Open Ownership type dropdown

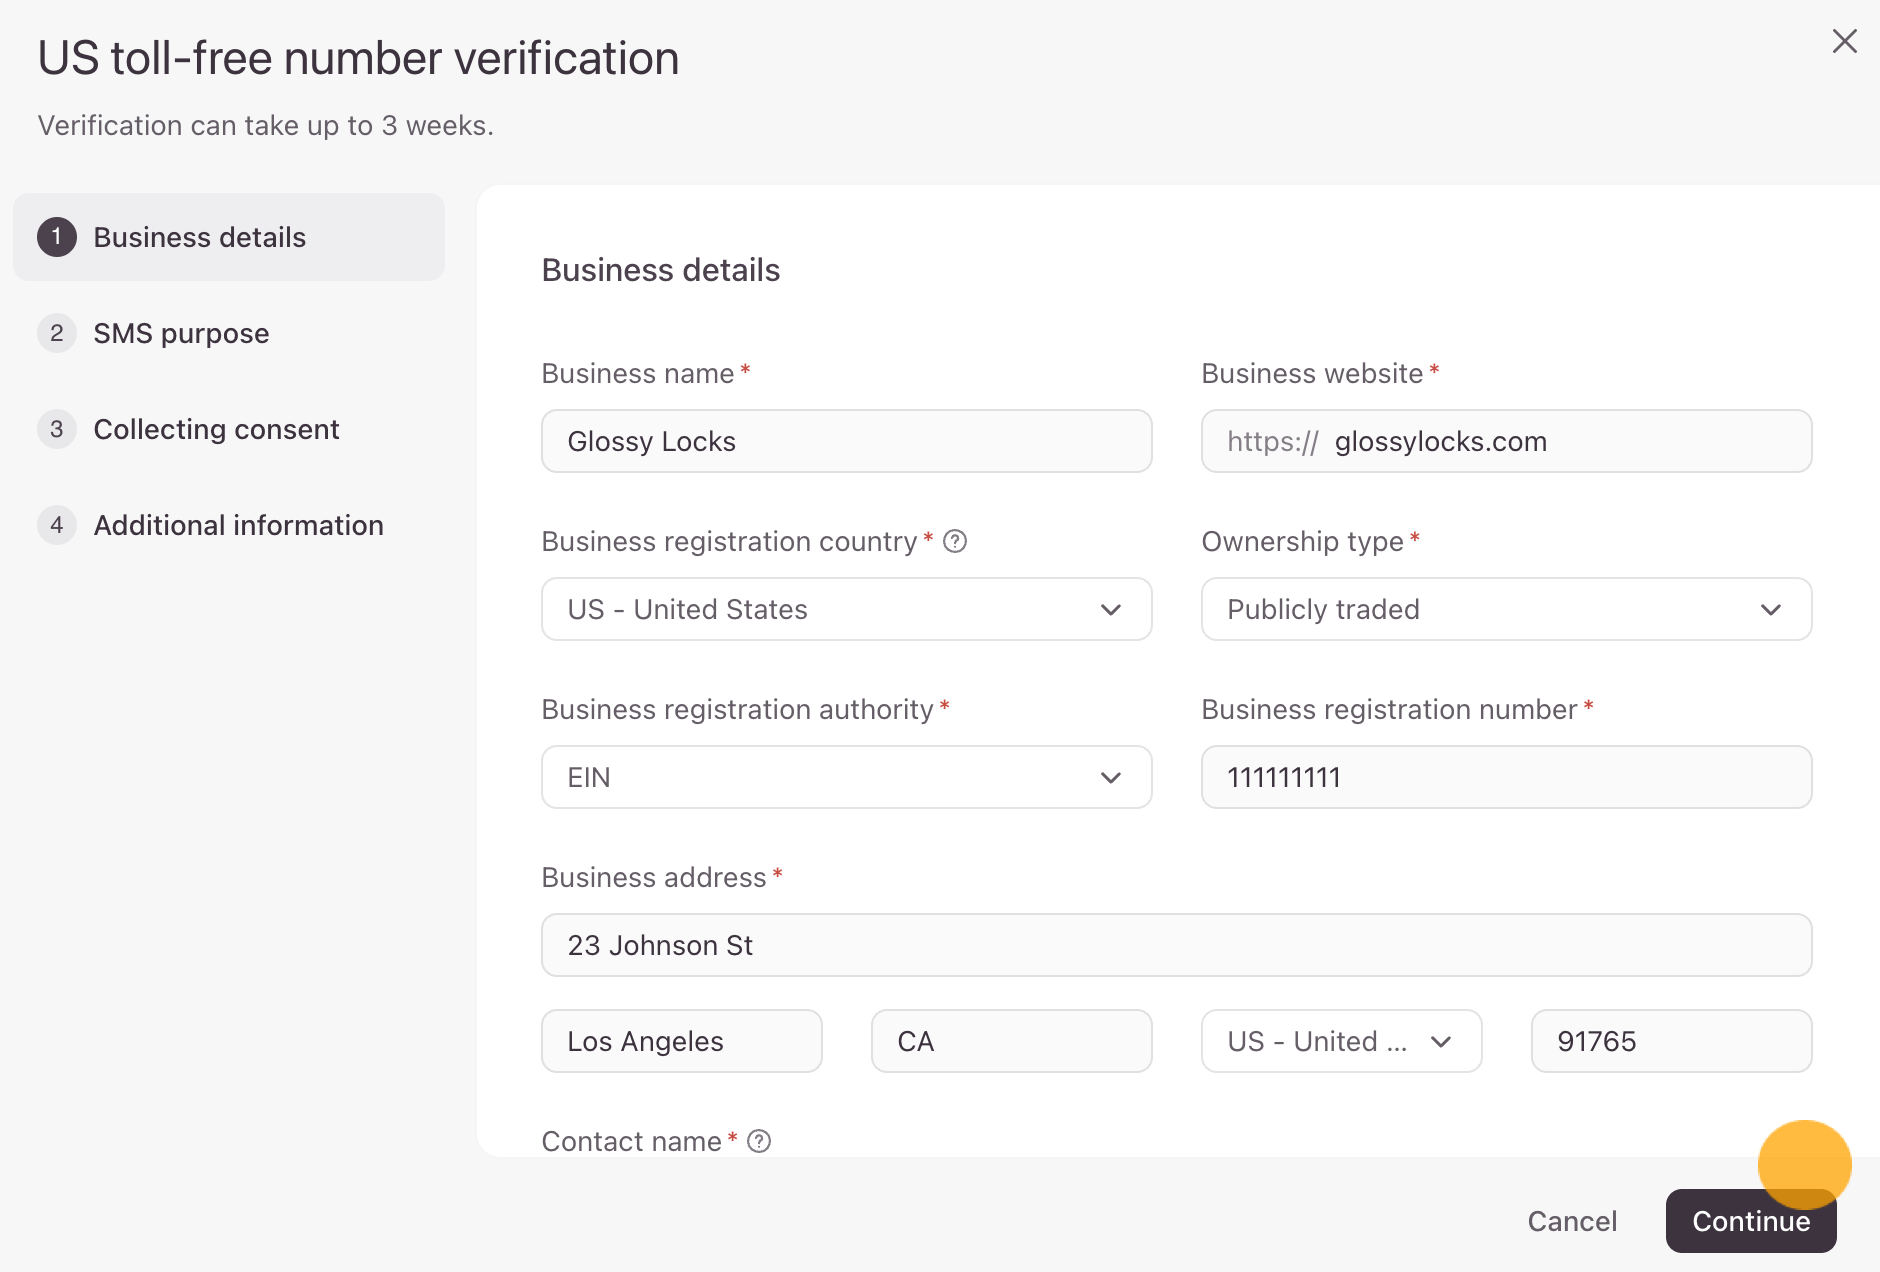pyautogui.click(x=1507, y=609)
